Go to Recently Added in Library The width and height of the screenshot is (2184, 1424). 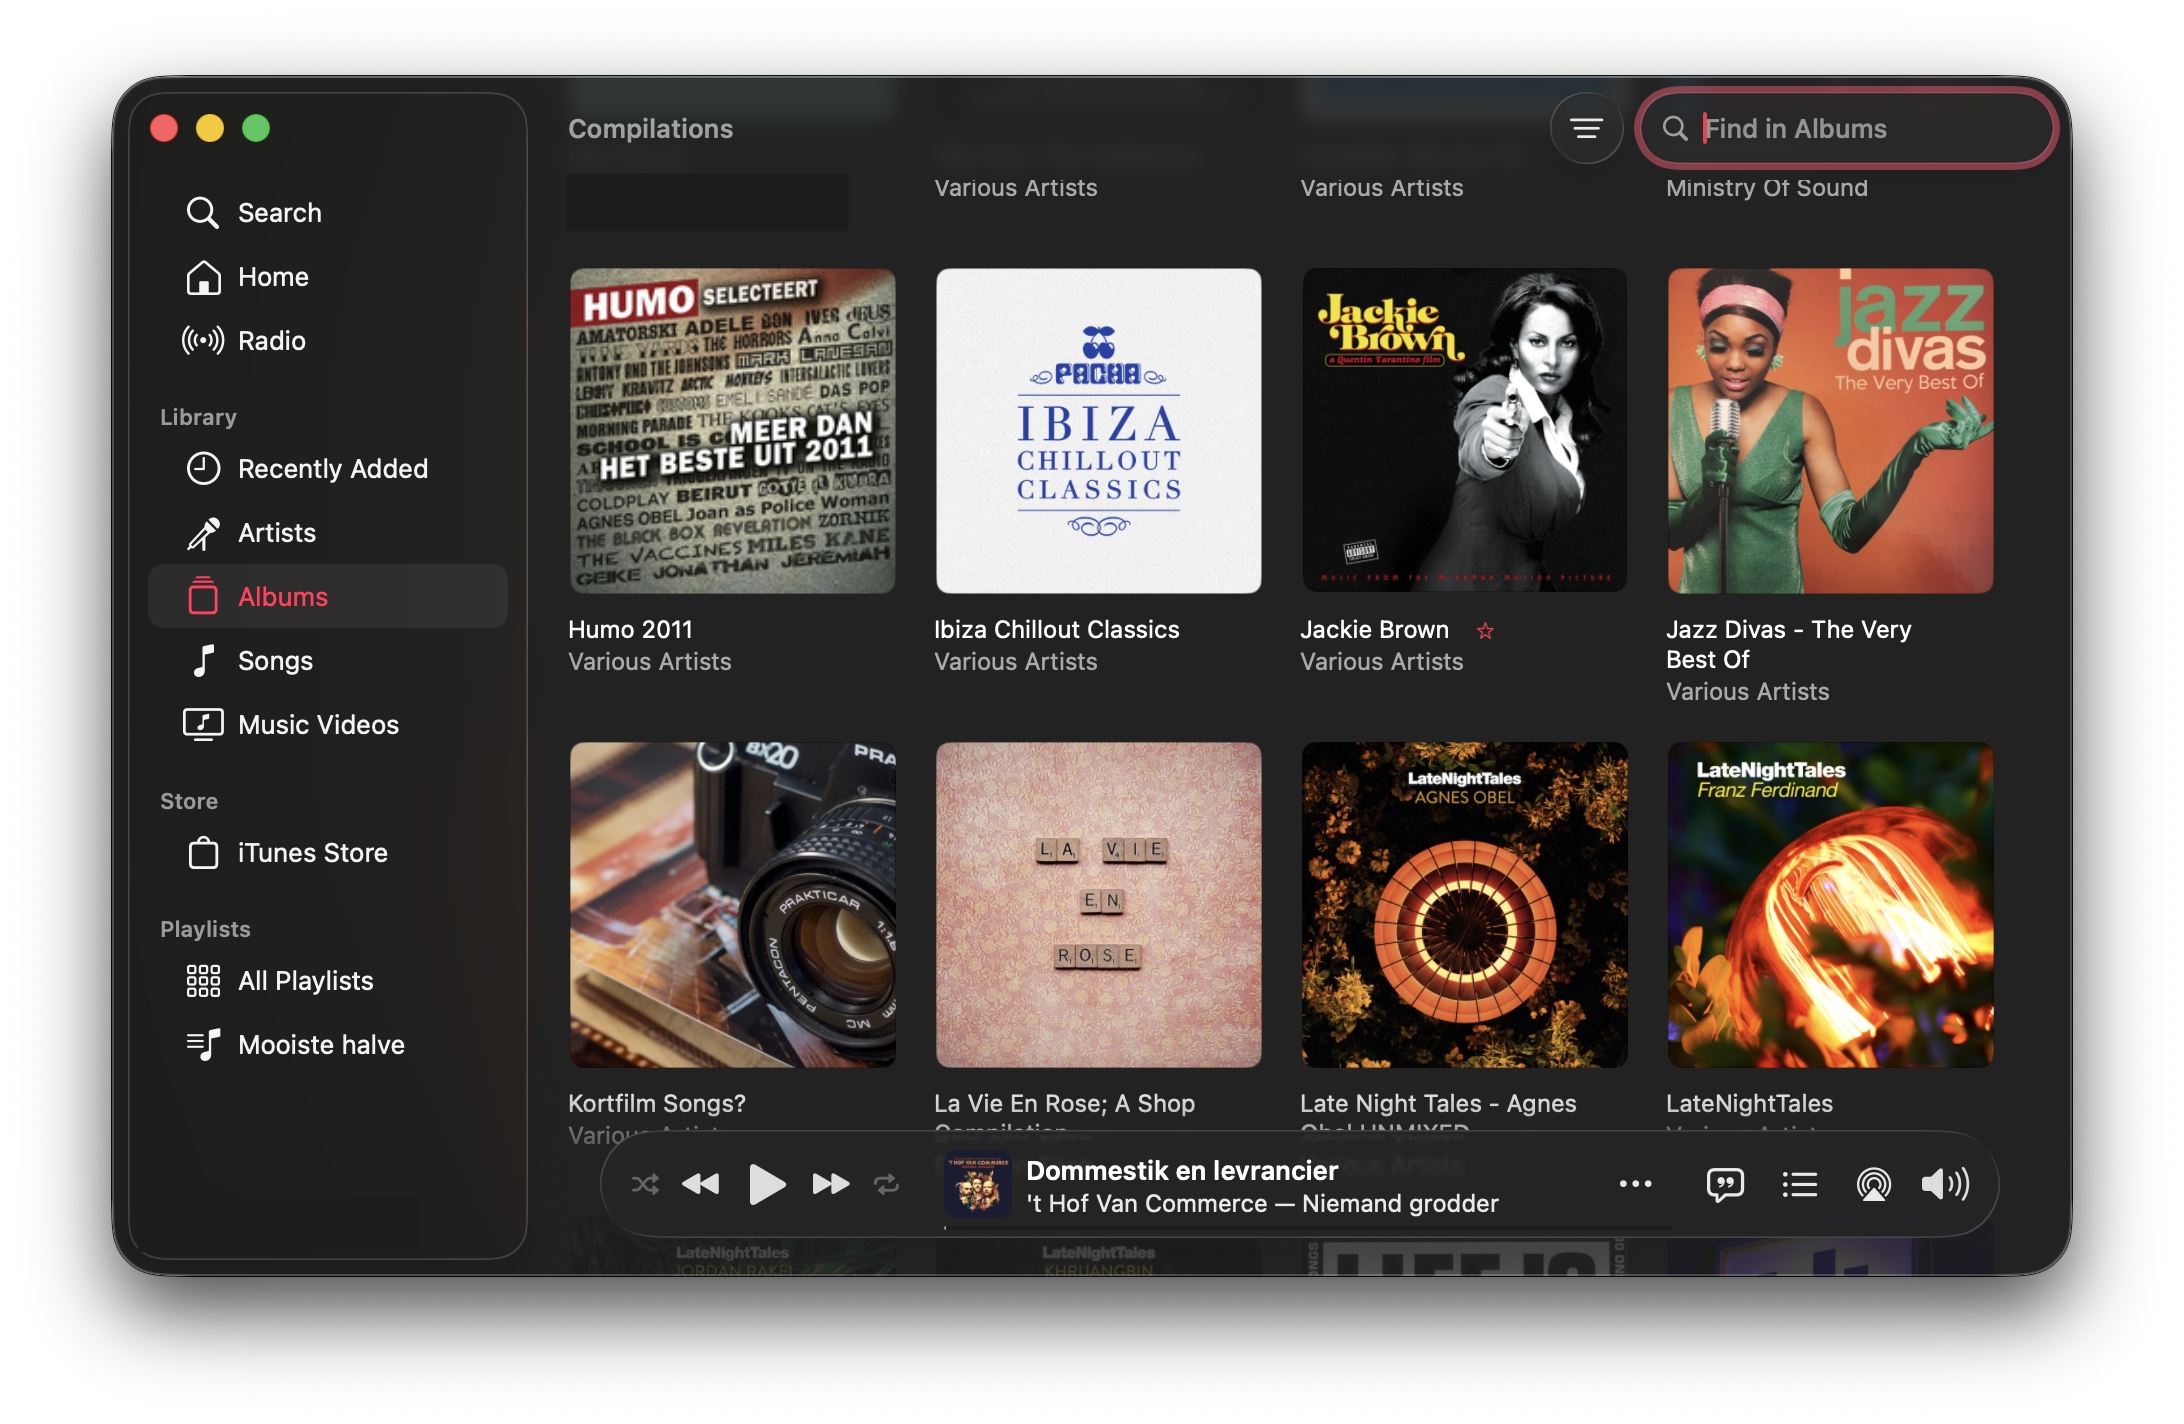tap(332, 469)
